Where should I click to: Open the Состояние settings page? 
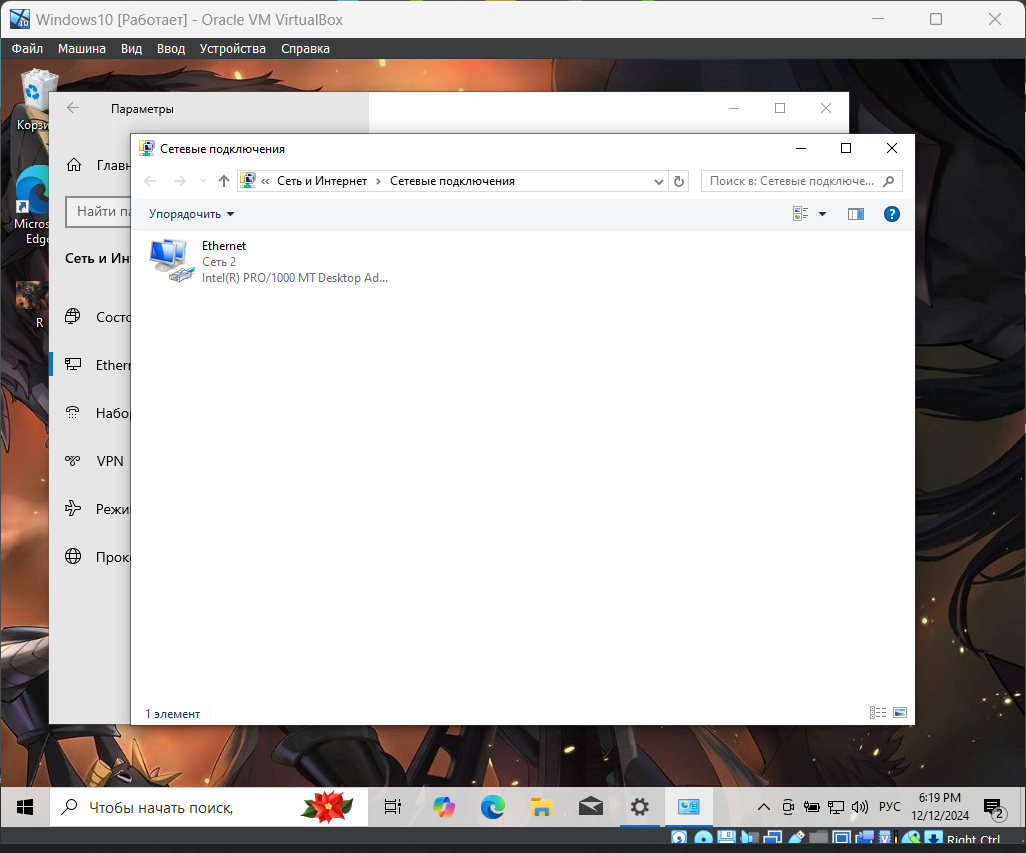coord(90,317)
